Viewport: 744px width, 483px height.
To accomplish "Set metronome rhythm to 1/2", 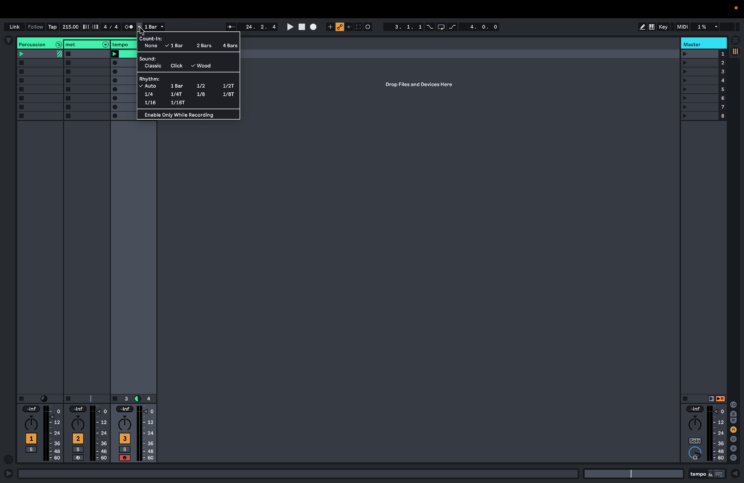I will [201, 86].
